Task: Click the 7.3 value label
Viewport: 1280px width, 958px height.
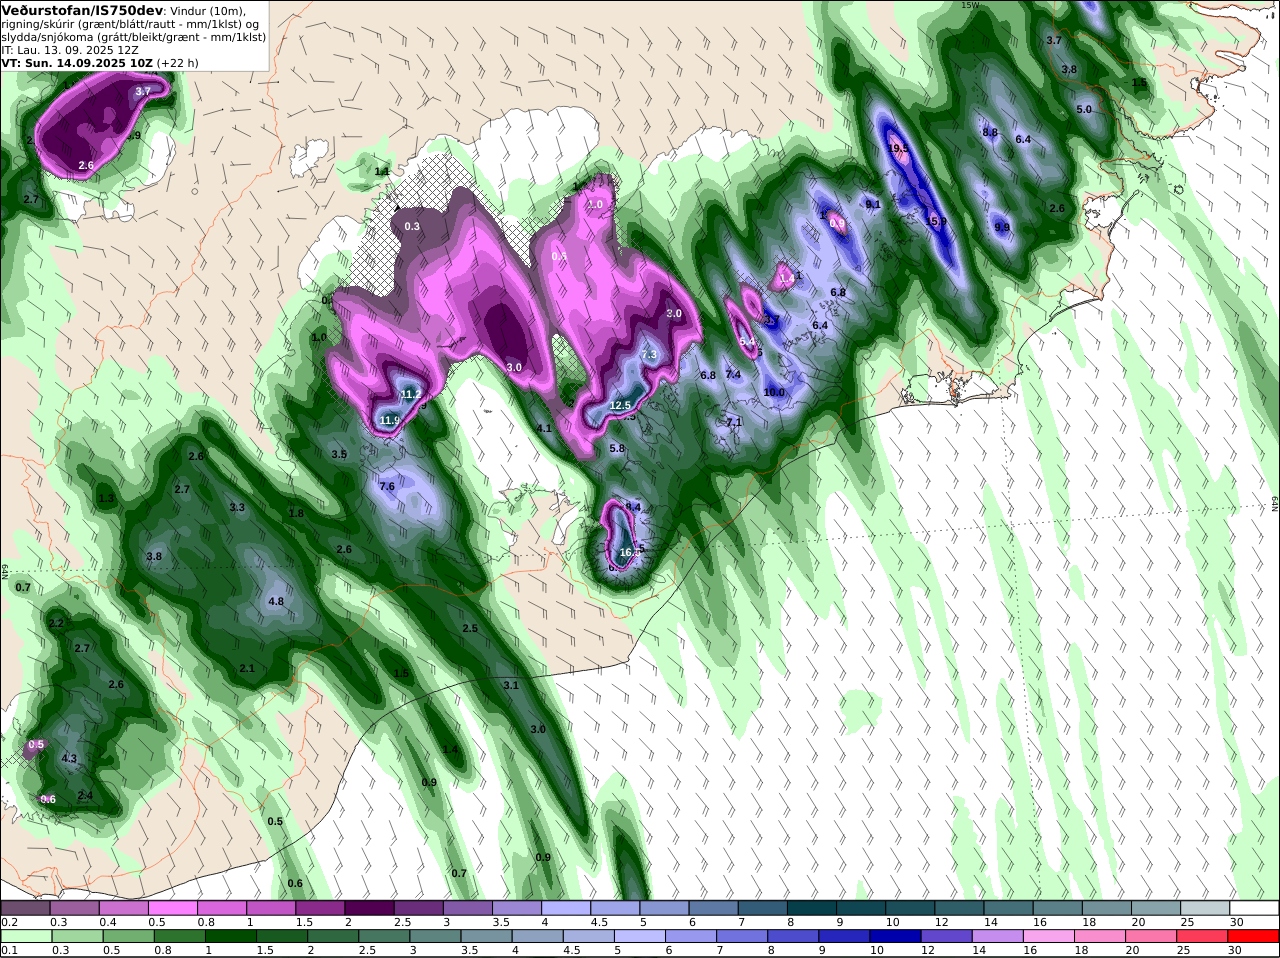Action: (x=649, y=355)
